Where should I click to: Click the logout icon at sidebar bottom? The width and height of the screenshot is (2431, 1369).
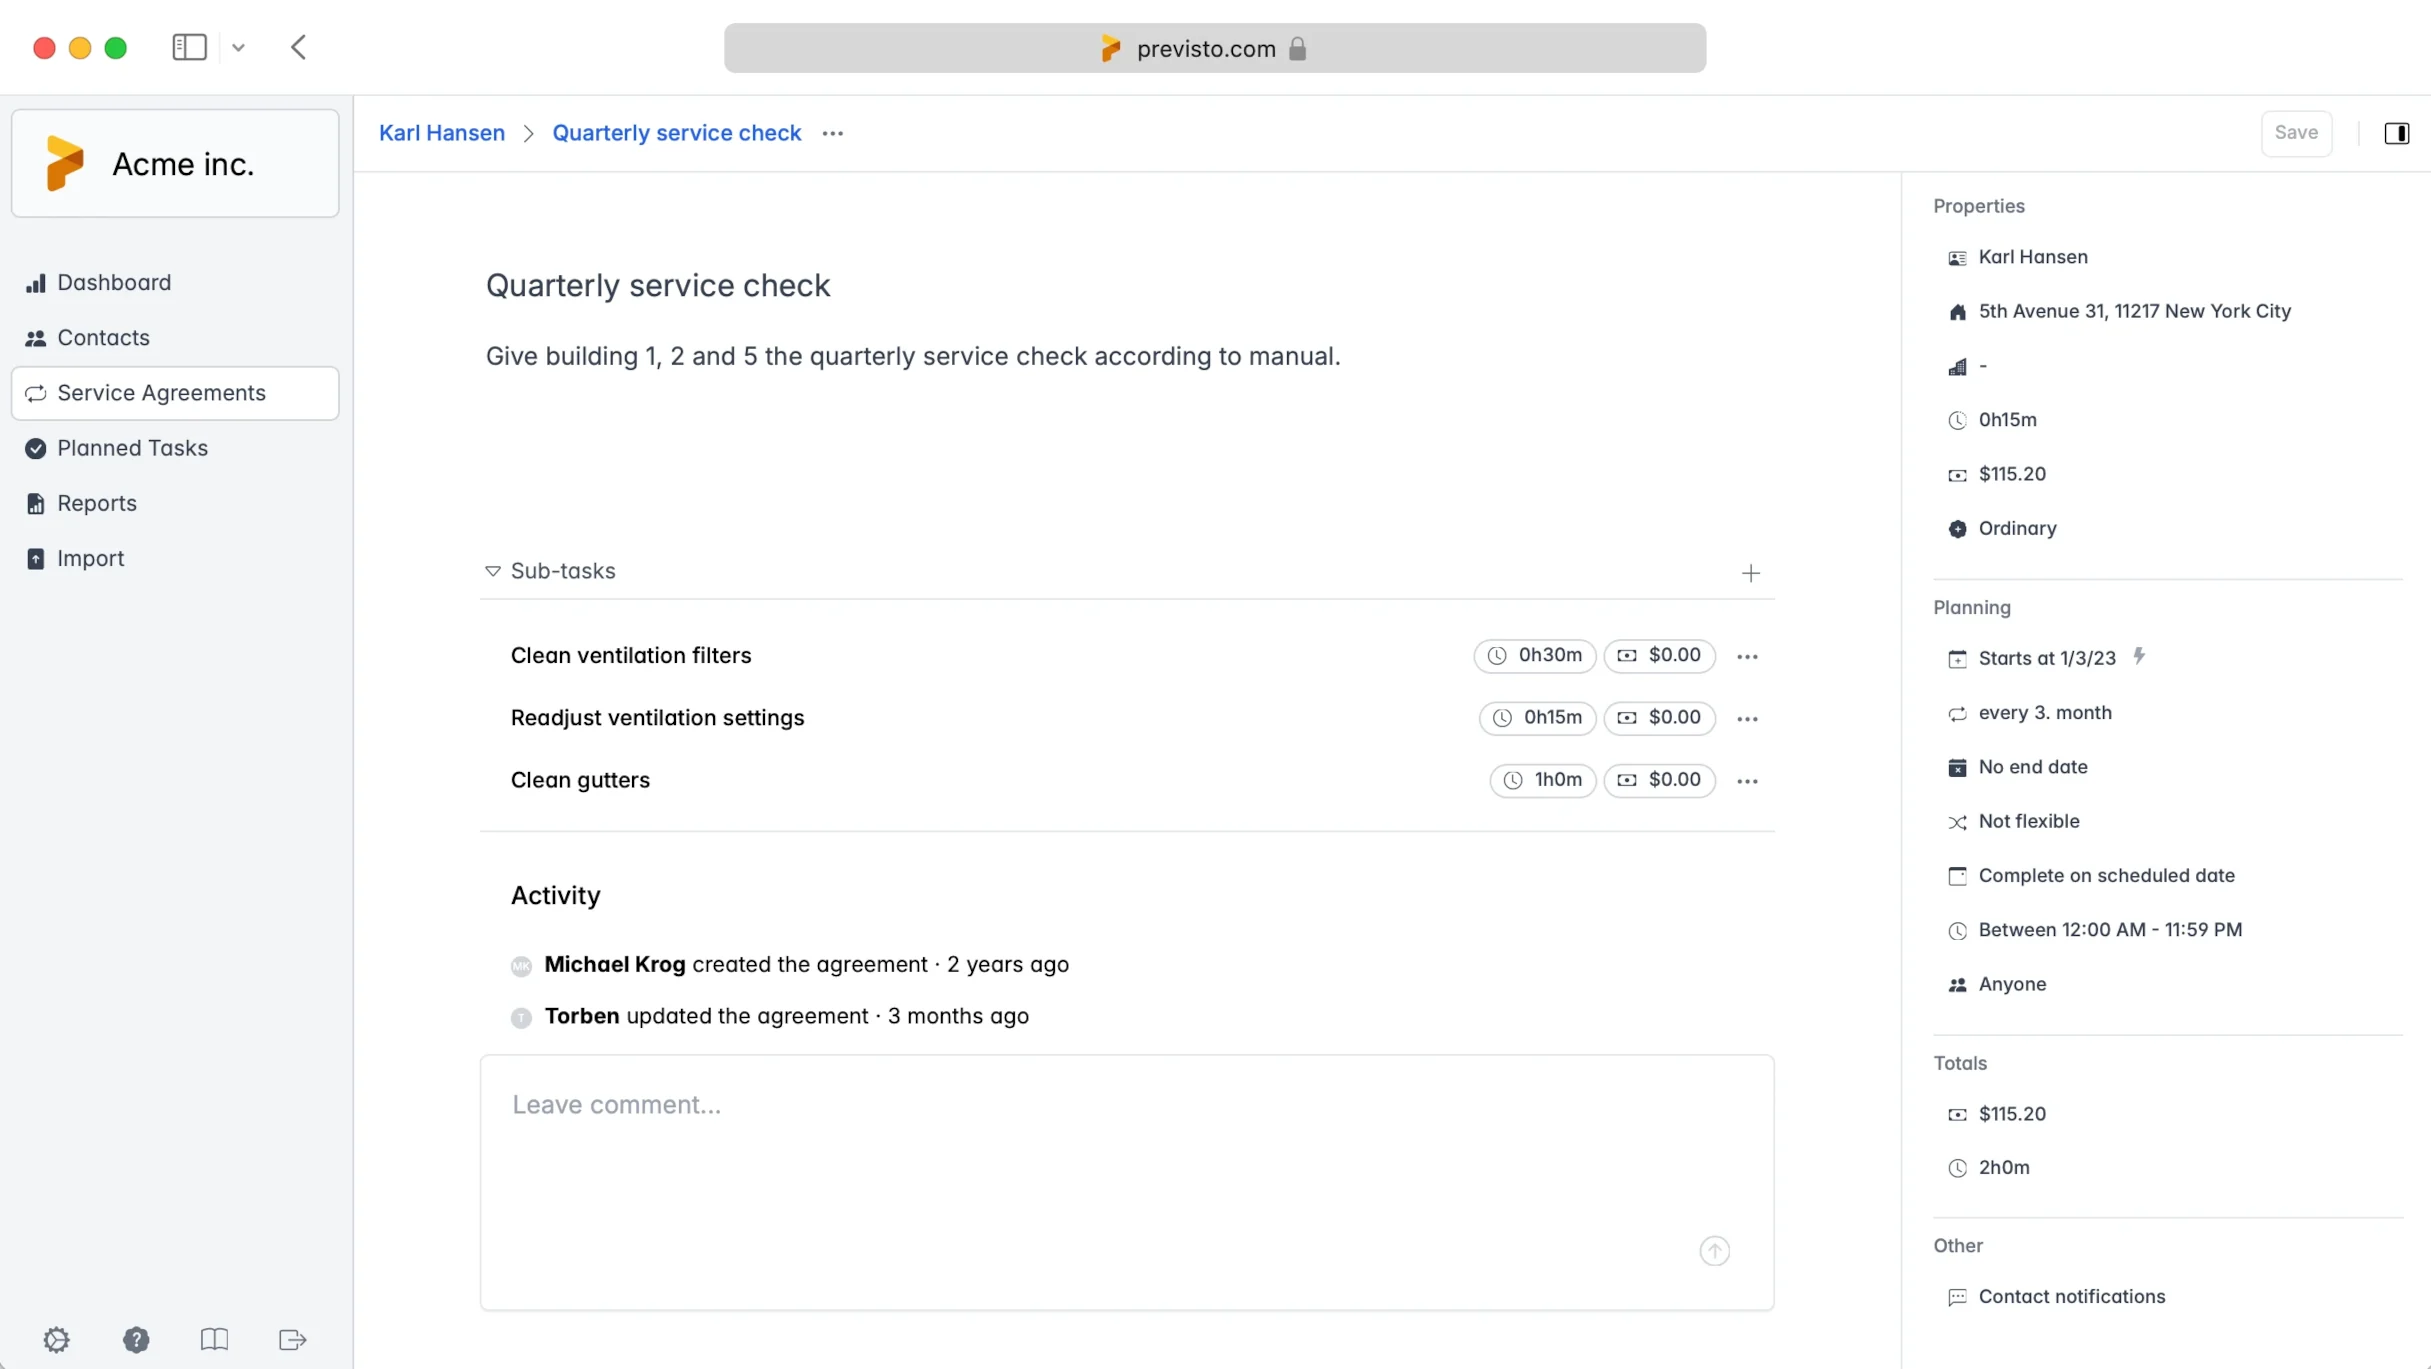[292, 1339]
